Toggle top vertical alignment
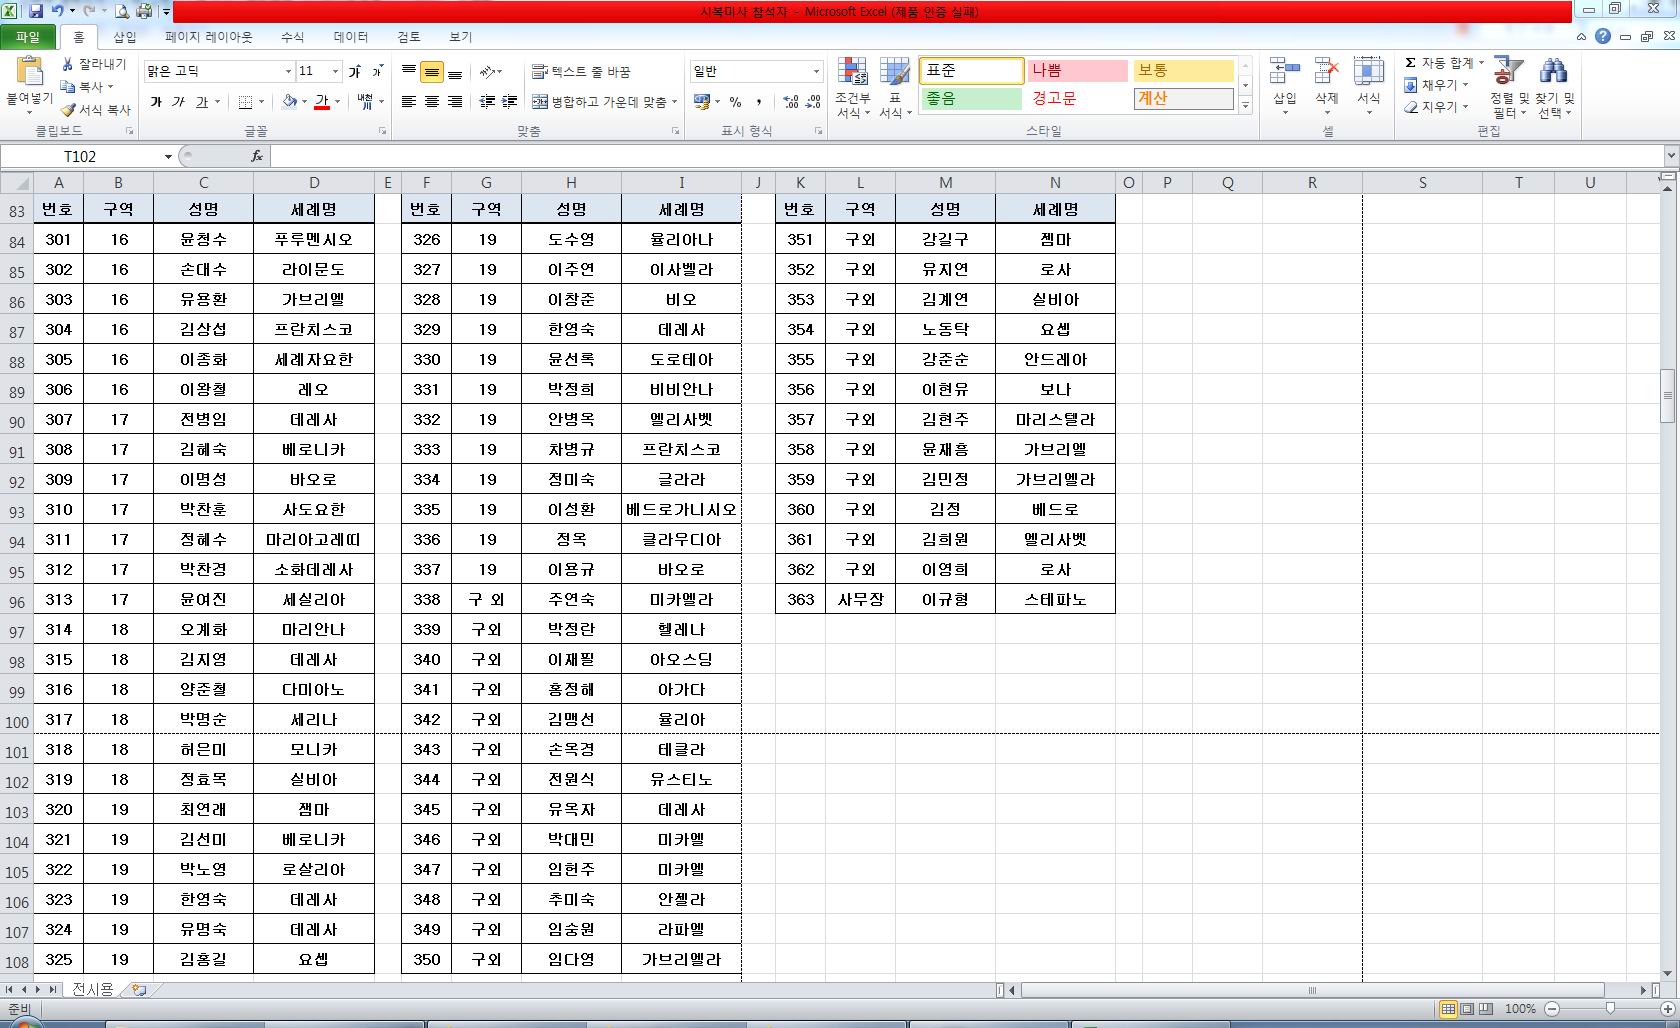Viewport: 1680px width, 1028px height. (409, 72)
